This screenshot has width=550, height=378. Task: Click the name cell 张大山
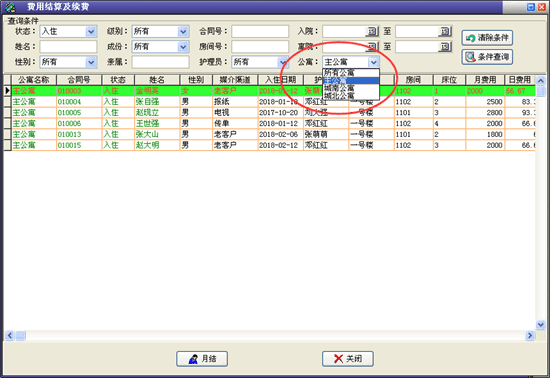tap(157, 134)
